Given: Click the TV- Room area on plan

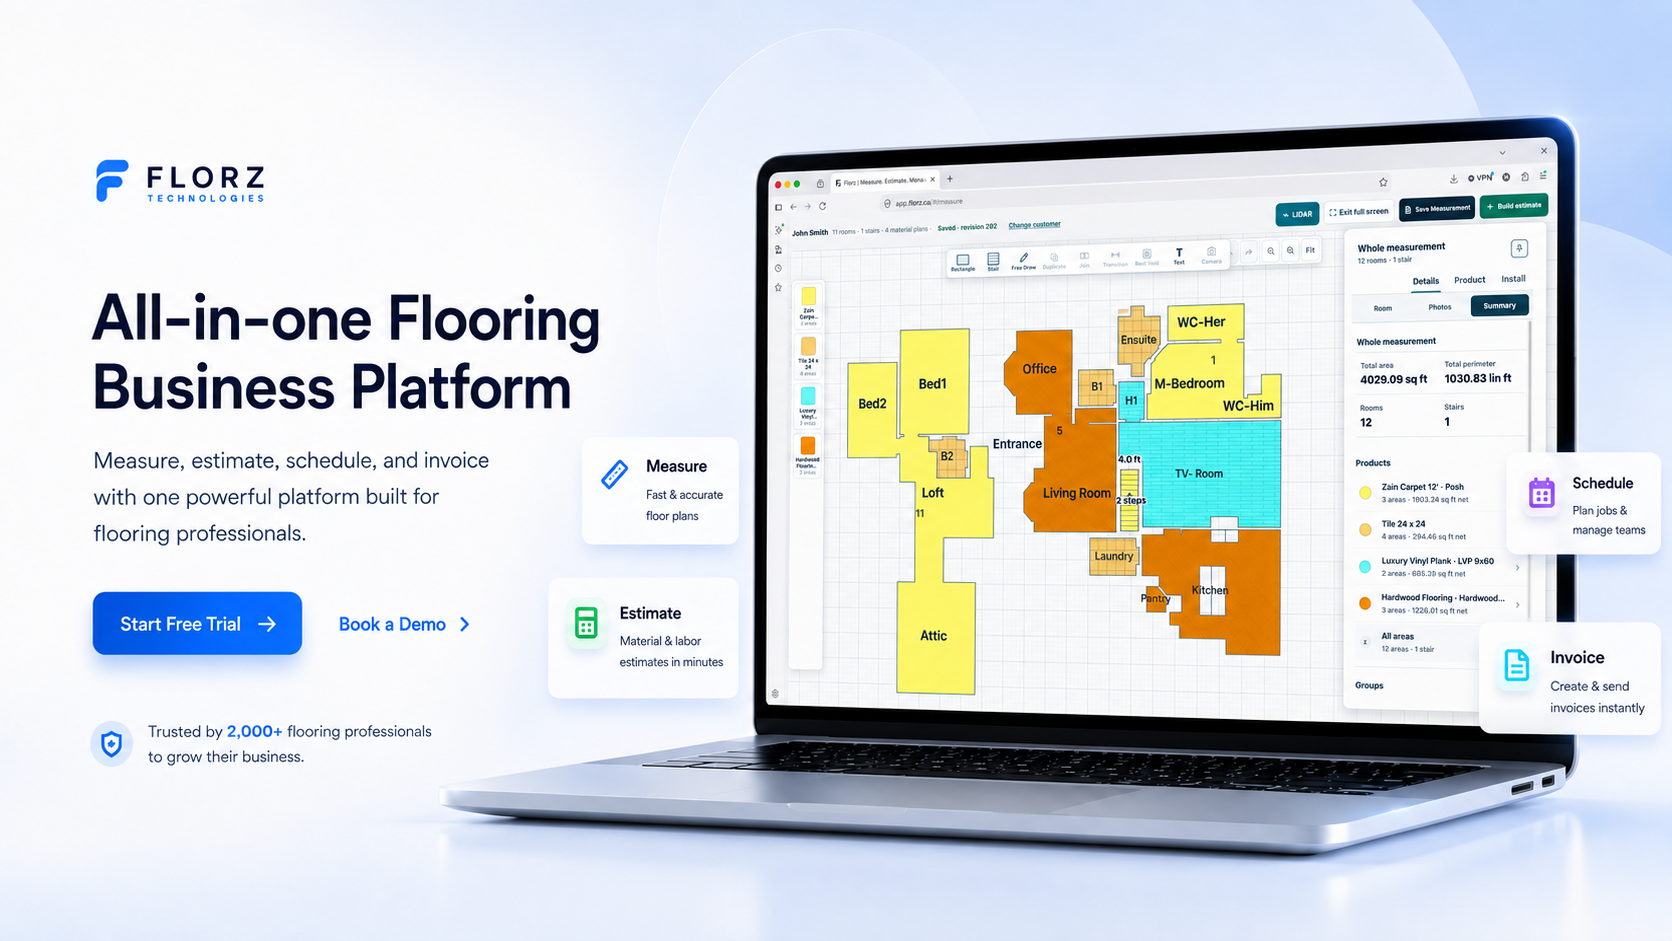Looking at the screenshot, I should tap(1198, 473).
